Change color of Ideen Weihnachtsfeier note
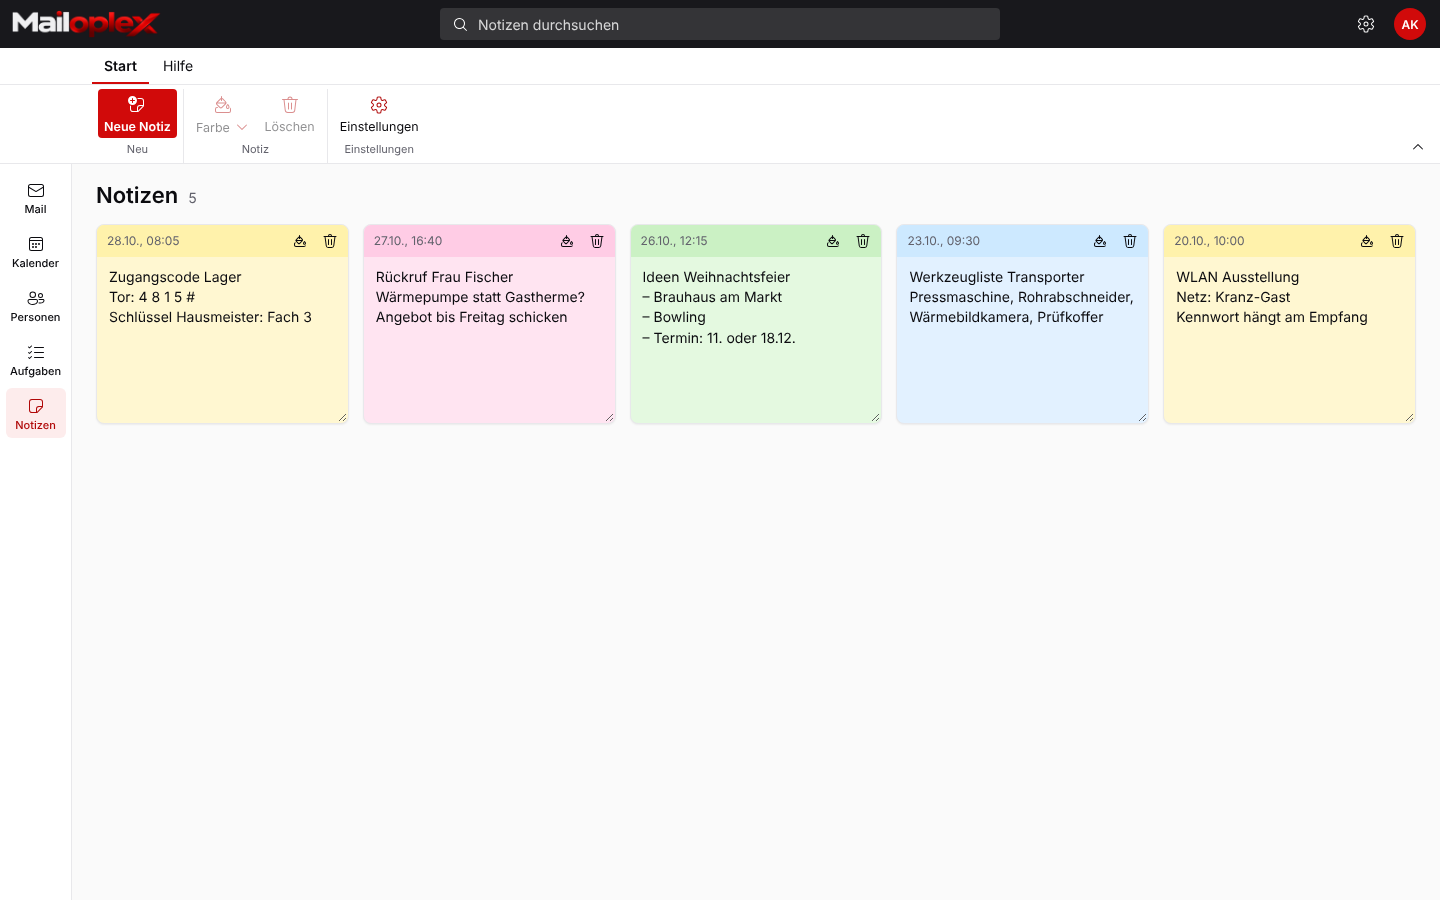 click(x=833, y=241)
